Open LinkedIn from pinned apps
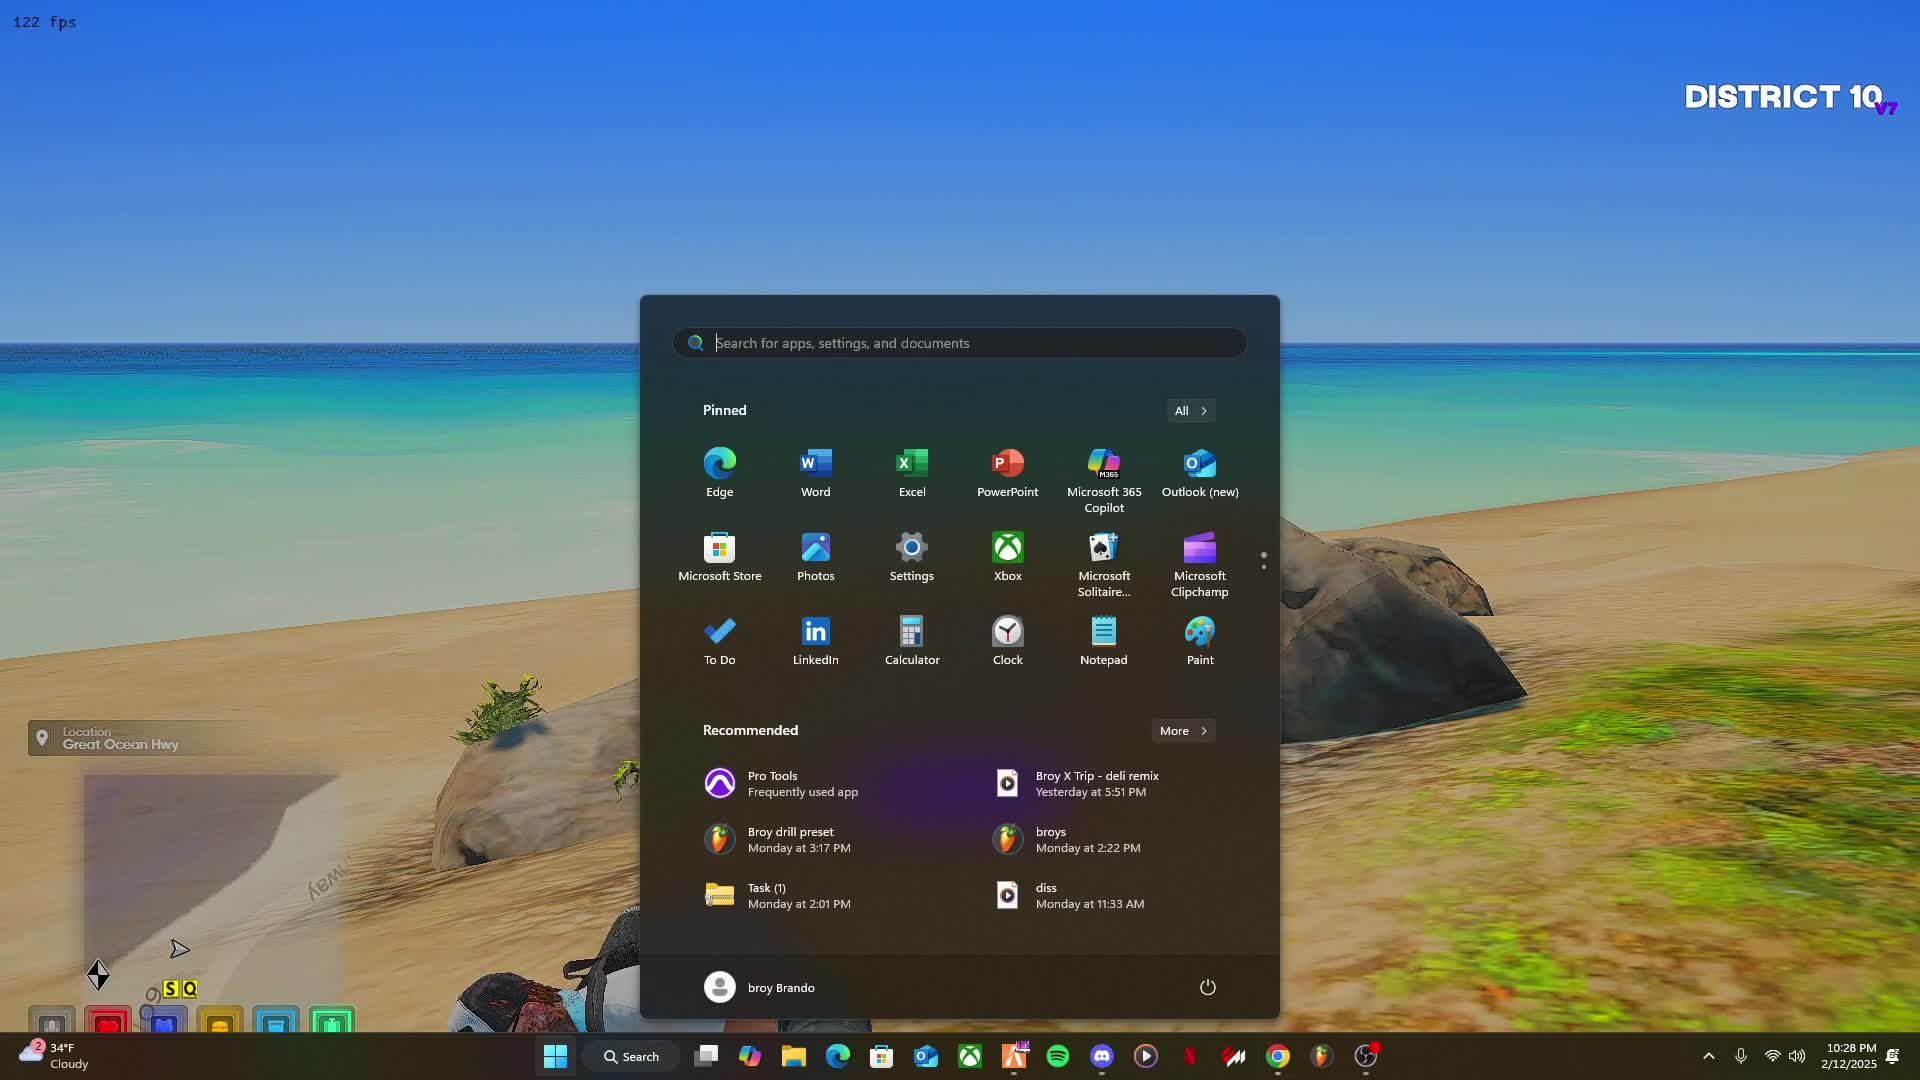This screenshot has height=1080, width=1920. pos(815,641)
